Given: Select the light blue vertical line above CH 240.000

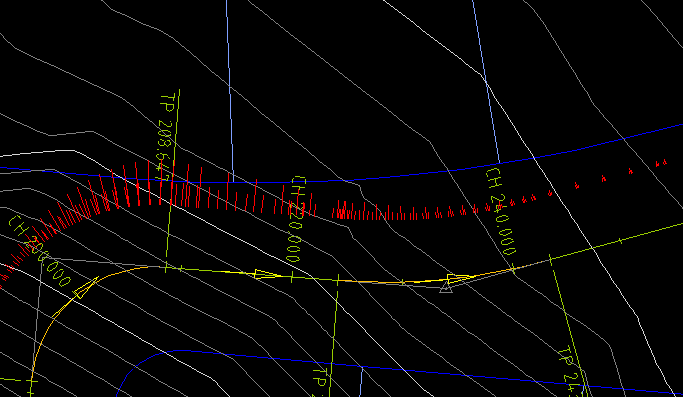Looking at the screenshot, I should (x=486, y=81).
